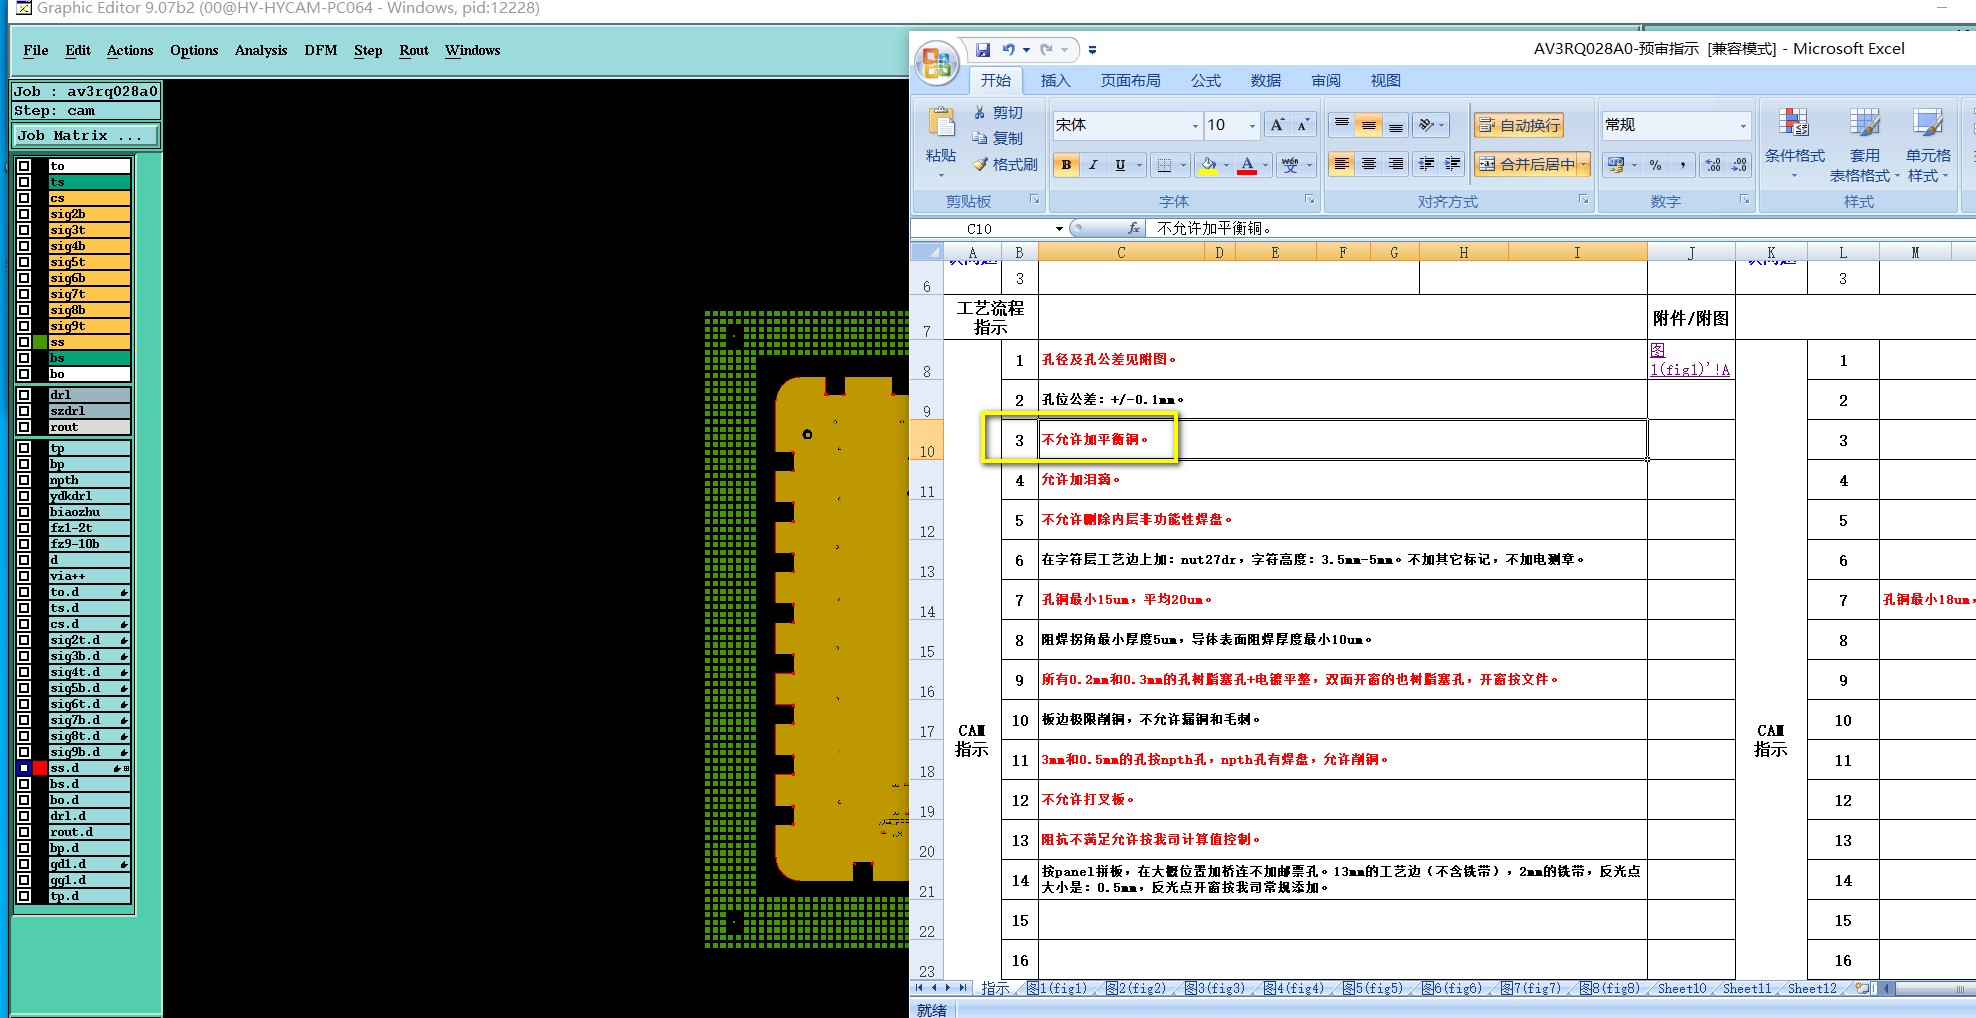Tick the checkbox beside layer 'sig5t'
This screenshot has width=1976, height=1018.
coord(24,262)
